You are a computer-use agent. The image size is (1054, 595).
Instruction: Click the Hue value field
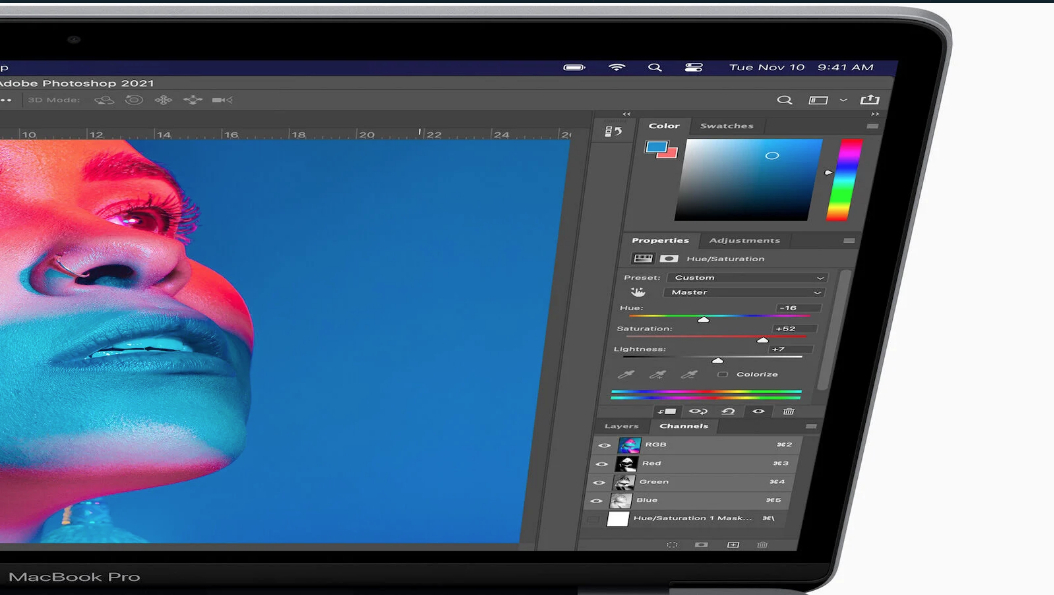[798, 308]
